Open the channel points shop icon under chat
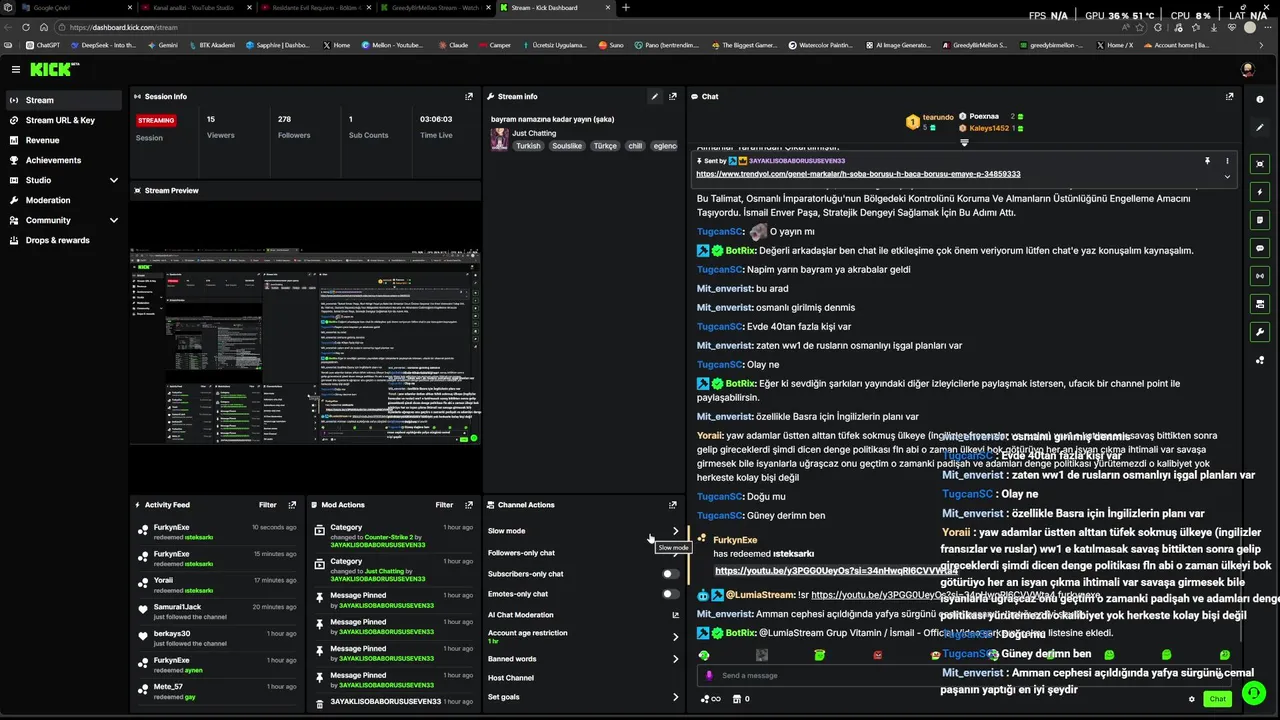Image resolution: width=1280 pixels, height=720 pixels. point(736,699)
